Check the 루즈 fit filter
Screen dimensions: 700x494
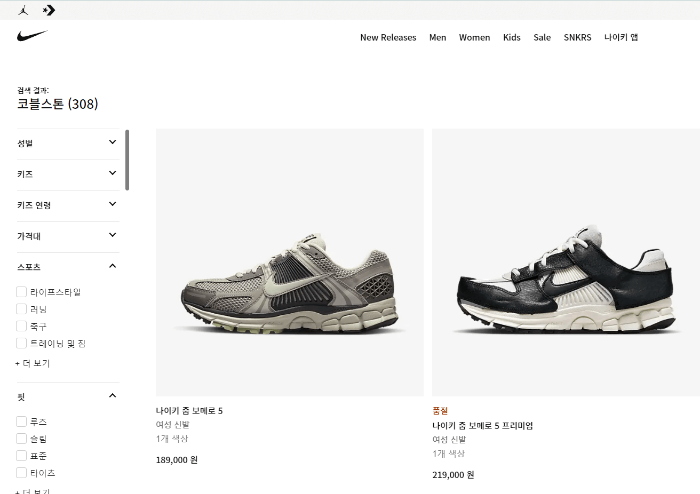coord(21,421)
